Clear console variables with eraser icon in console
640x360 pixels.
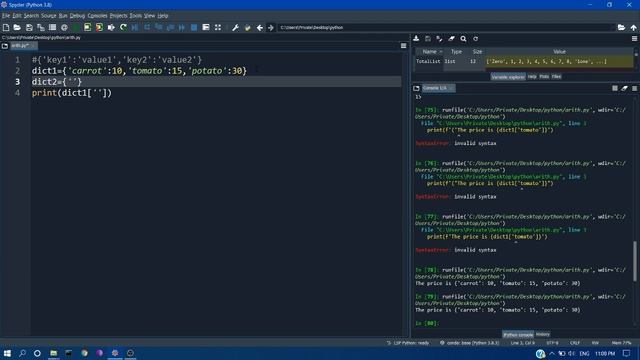(624, 88)
